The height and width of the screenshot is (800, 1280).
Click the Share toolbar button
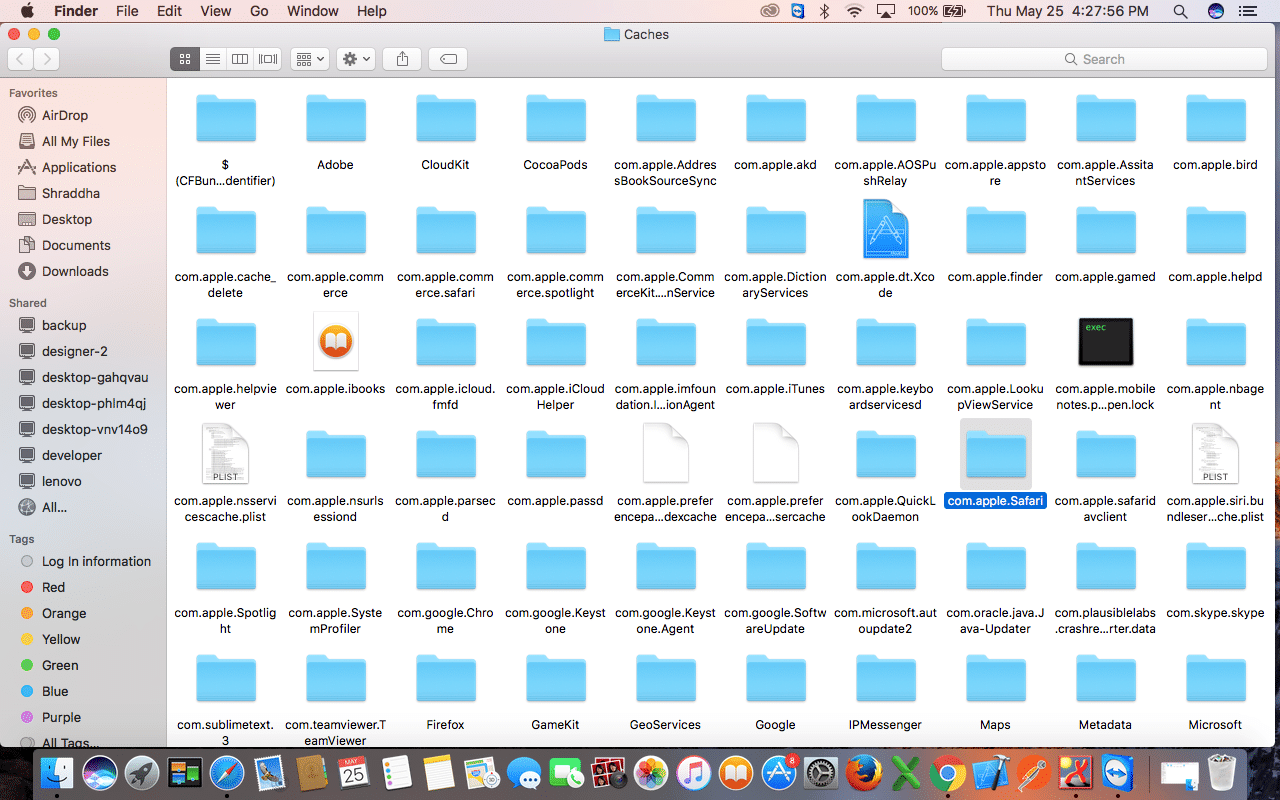tap(402, 59)
